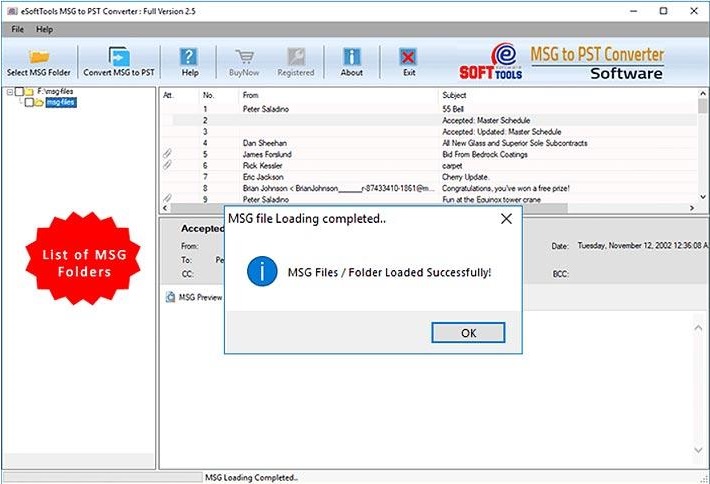Open the About info icon
710x484 pixels.
352,62
